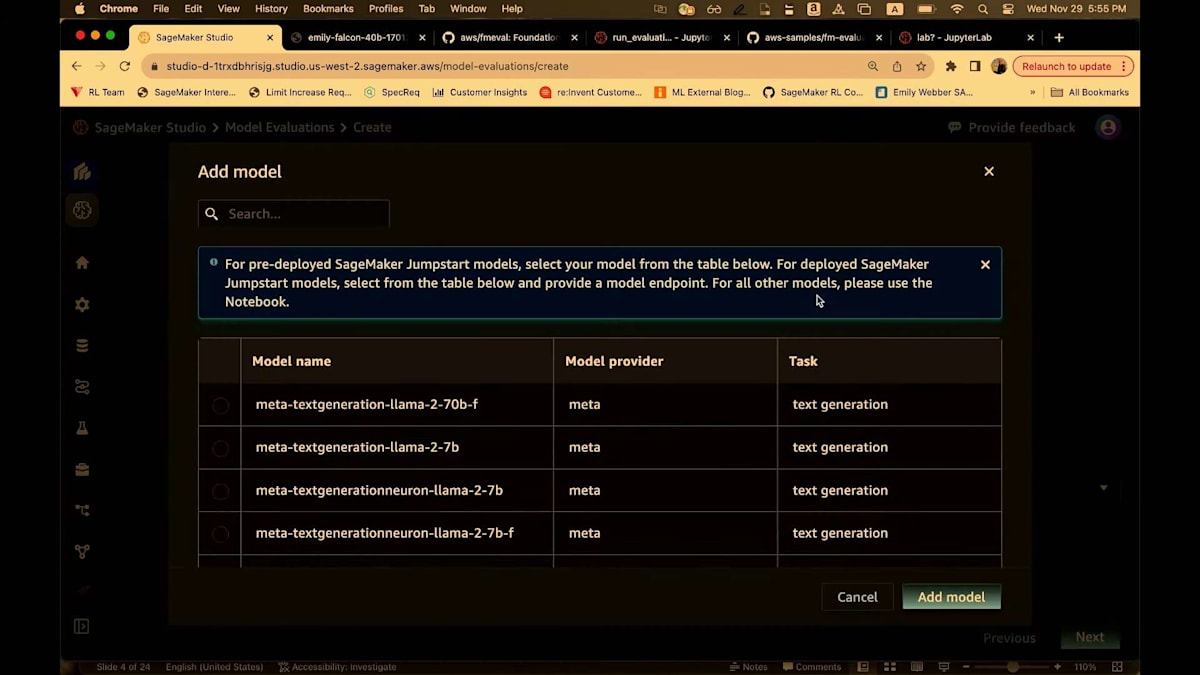Image resolution: width=1200 pixels, height=675 pixels.
Task: Click the Search models input field
Action: click(294, 214)
